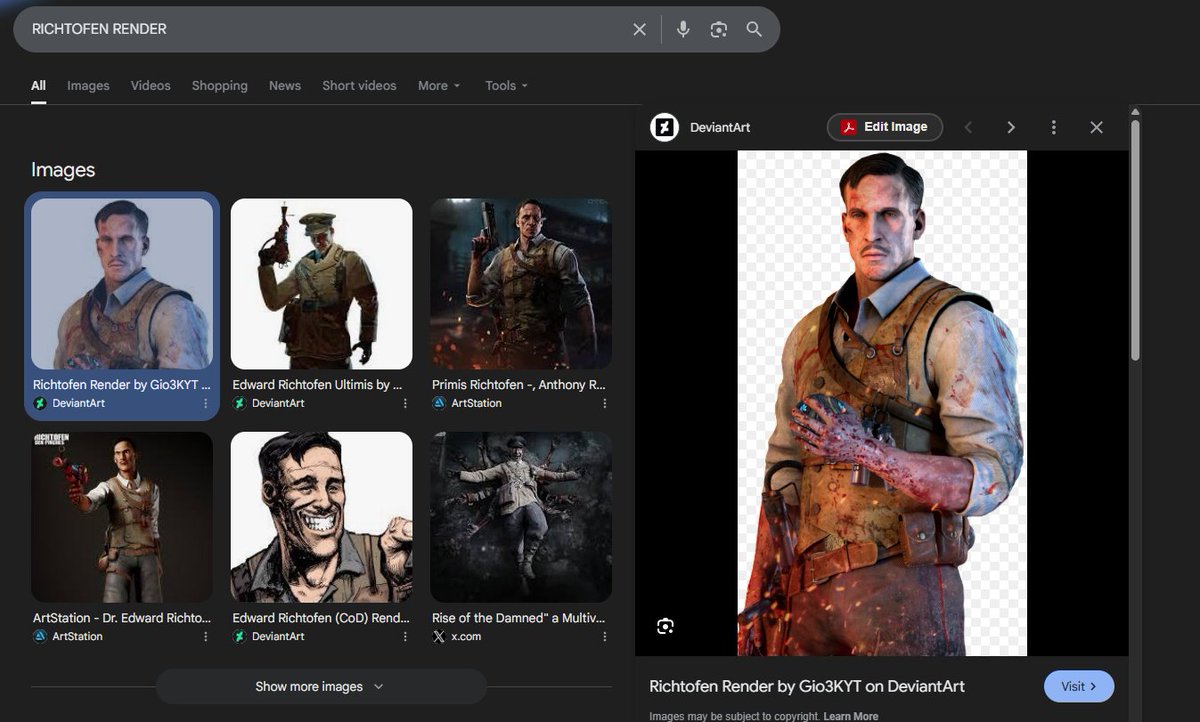Screen dimensions: 1200x722
Task: Switch to the Shopping tab
Action: point(220,86)
